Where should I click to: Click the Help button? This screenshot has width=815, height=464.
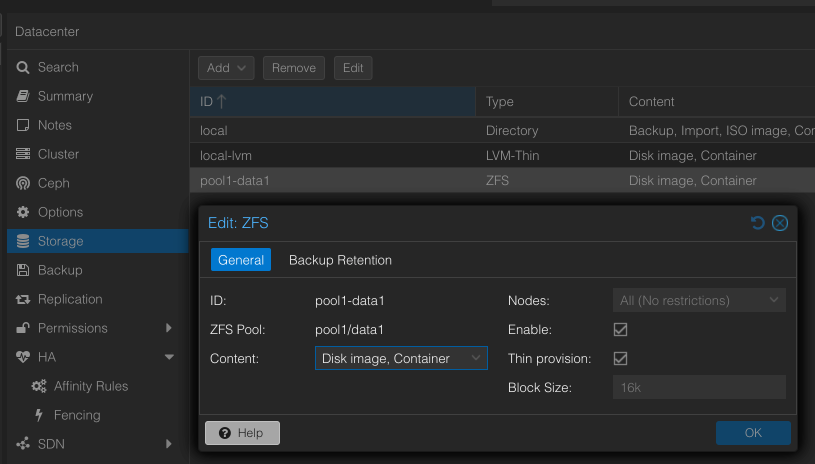pos(242,433)
